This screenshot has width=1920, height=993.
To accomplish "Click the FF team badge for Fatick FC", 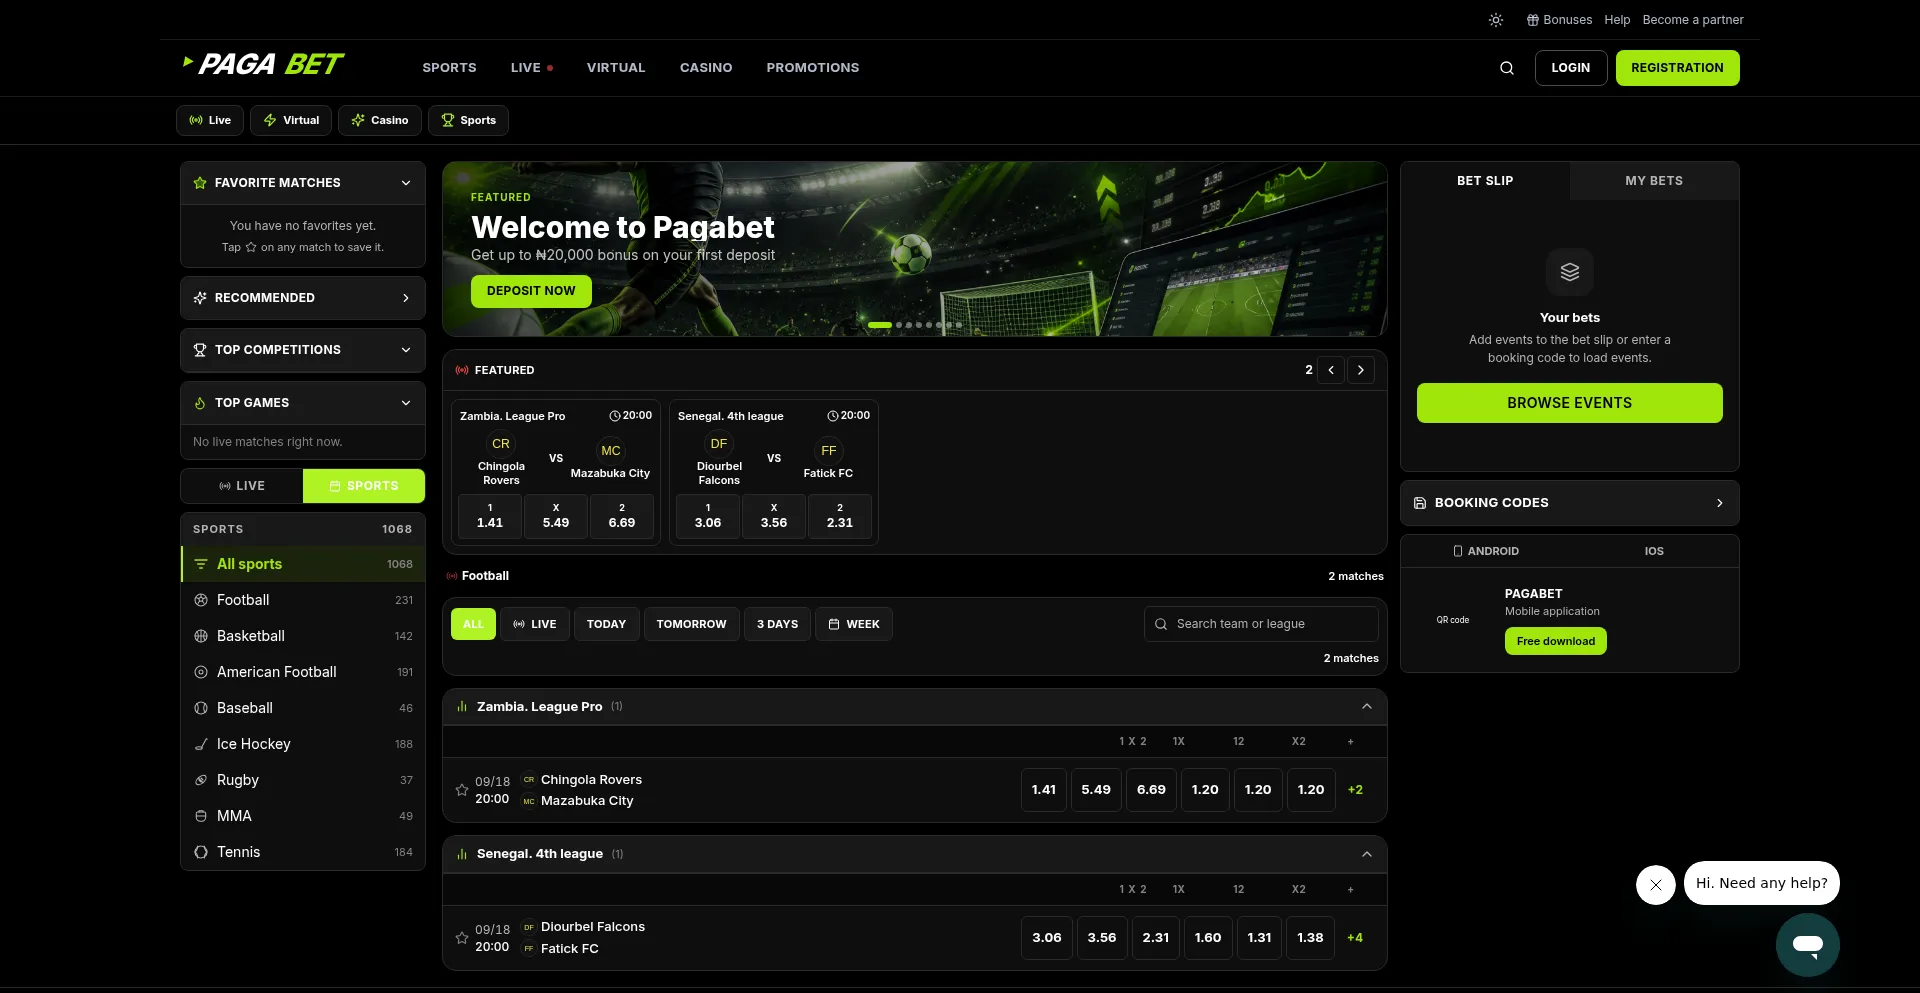I will 829,451.
